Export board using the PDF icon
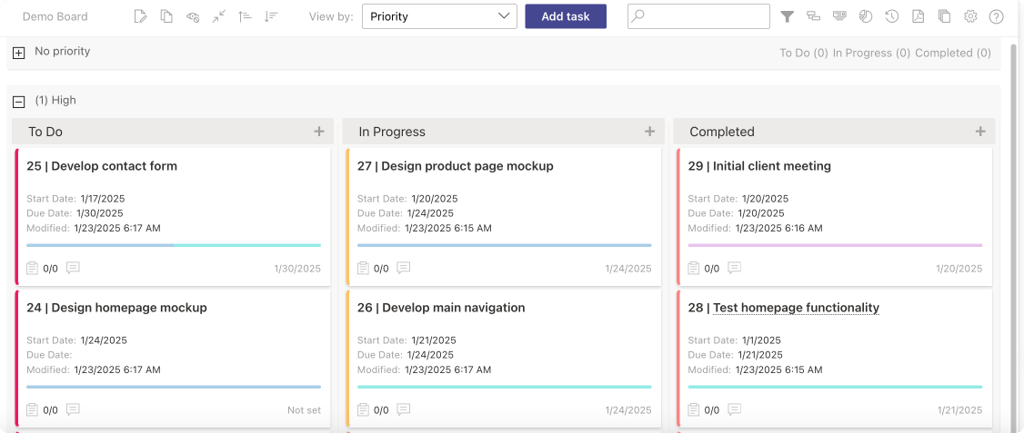Viewport: 1024px width, 433px height. pos(918,17)
